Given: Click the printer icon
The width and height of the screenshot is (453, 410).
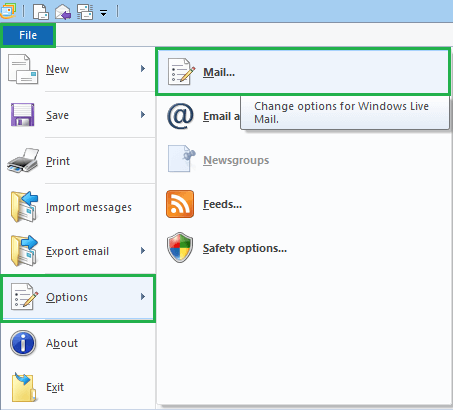Looking at the screenshot, I should coord(23,160).
